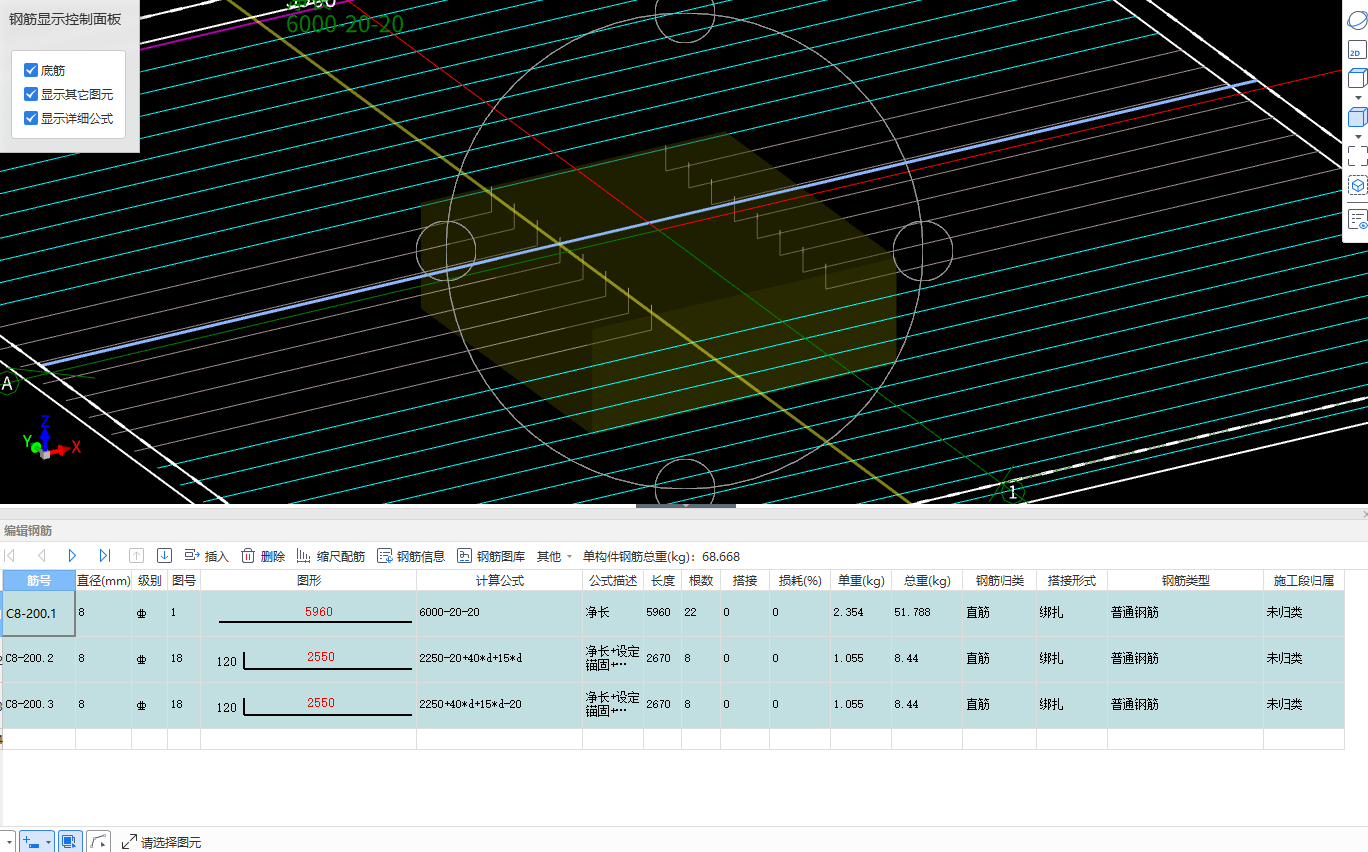Click the 51.788 total weight cell

click(x=927, y=613)
